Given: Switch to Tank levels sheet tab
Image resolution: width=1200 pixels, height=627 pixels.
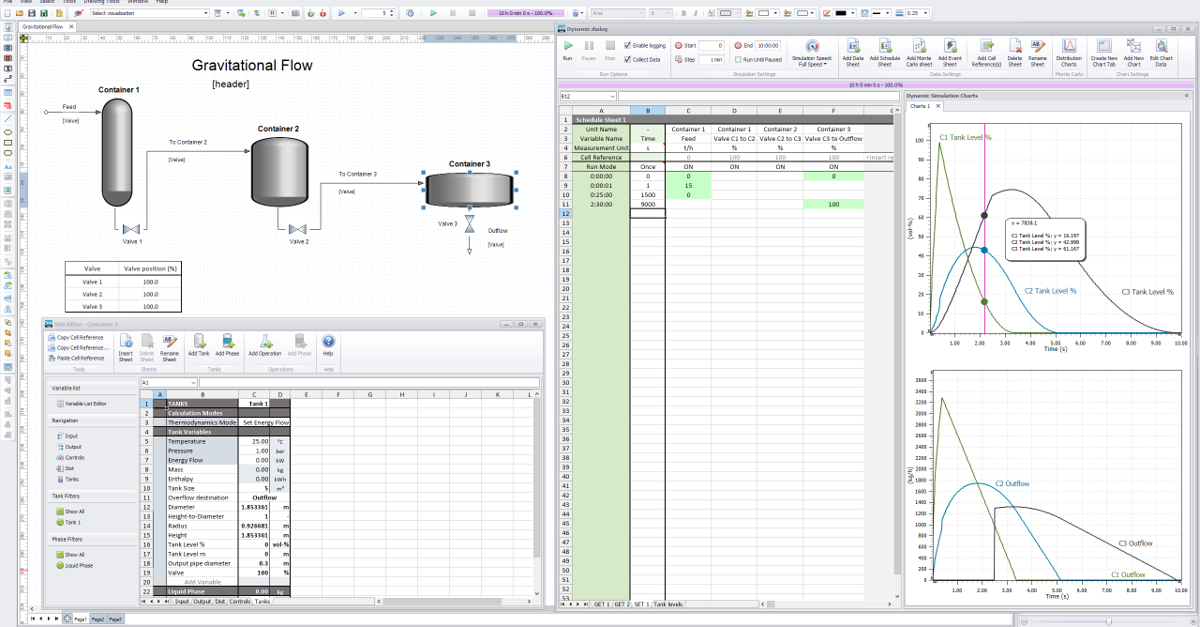Looking at the screenshot, I should point(669,605).
